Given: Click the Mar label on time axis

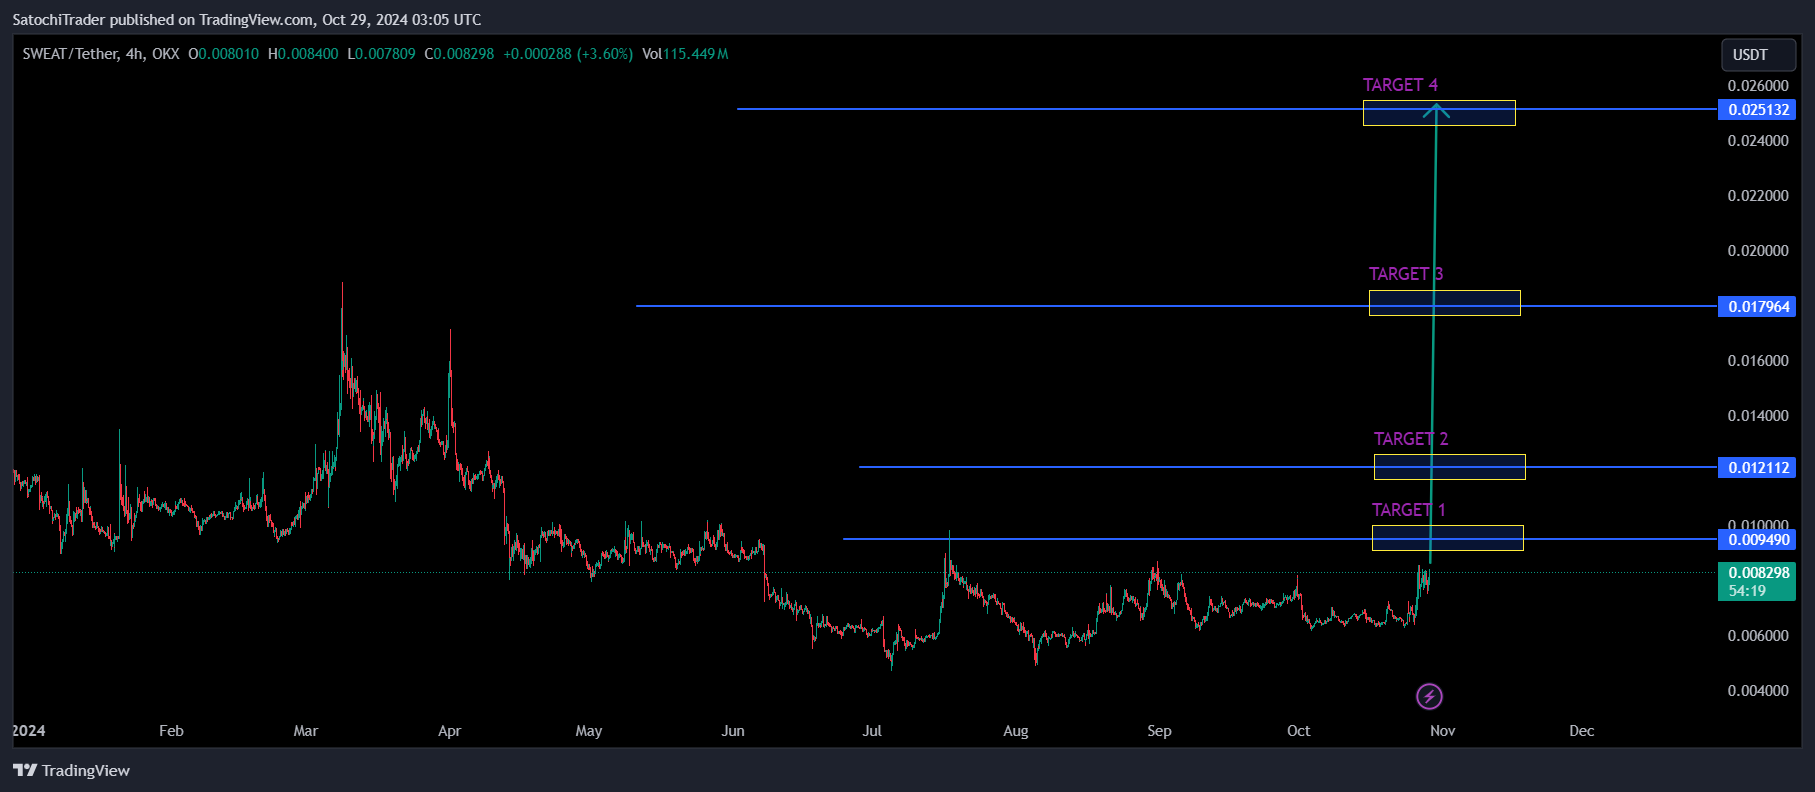Looking at the screenshot, I should [x=306, y=731].
